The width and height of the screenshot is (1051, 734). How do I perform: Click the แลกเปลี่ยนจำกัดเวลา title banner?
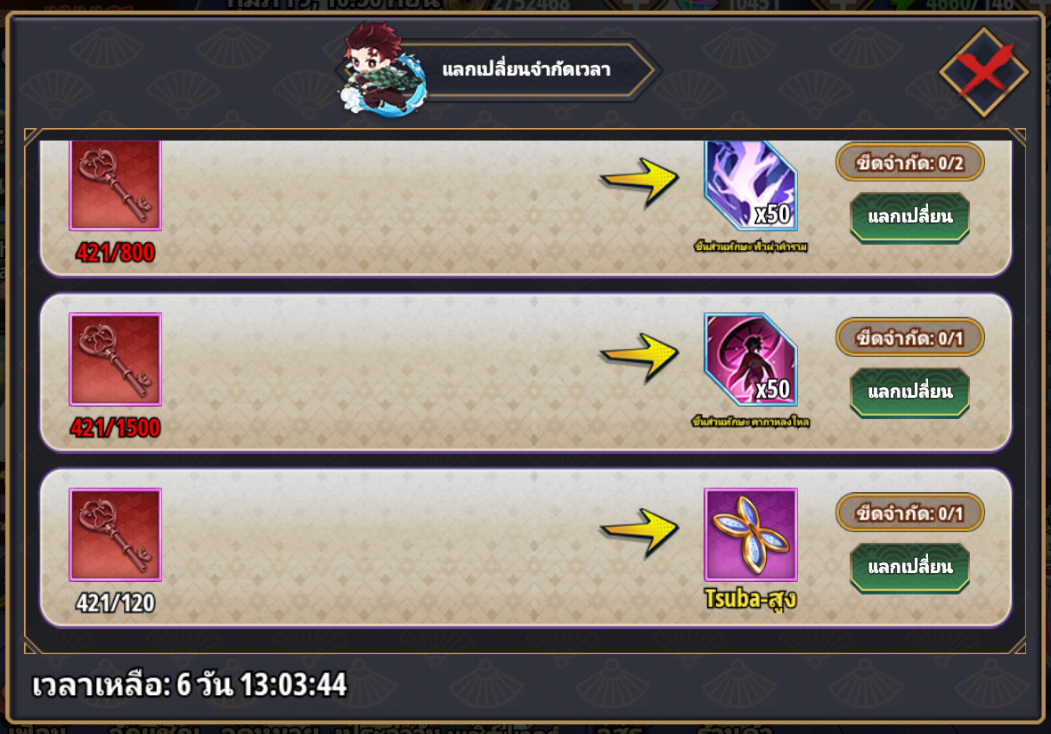pyautogui.click(x=526, y=70)
